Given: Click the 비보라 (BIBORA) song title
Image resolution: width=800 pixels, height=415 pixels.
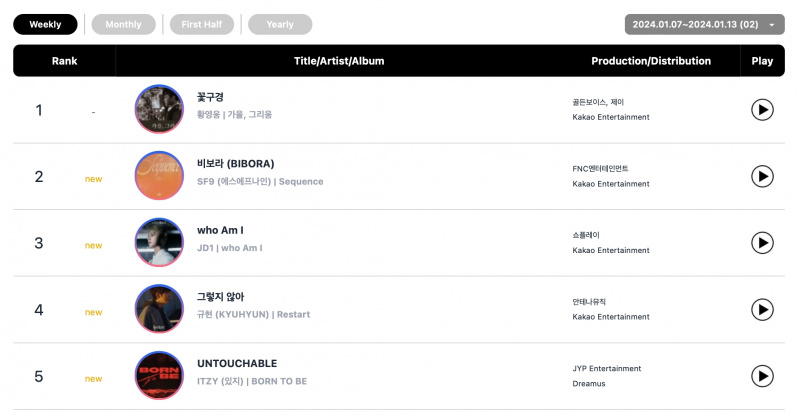Looking at the screenshot, I should click(236, 164).
